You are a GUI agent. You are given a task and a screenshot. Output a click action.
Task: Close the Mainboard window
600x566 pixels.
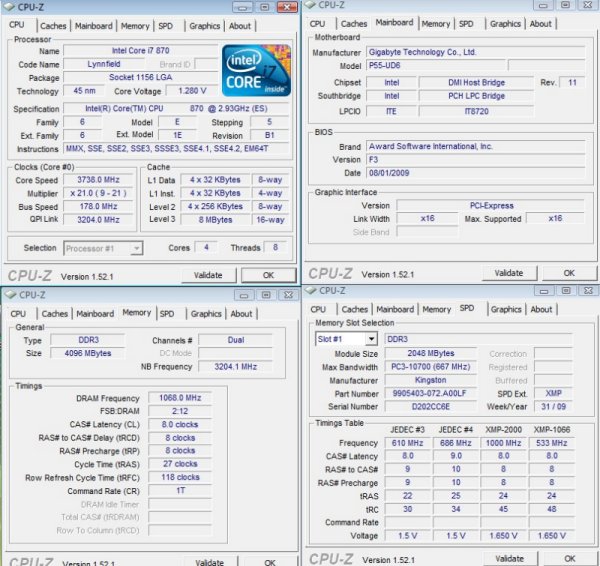(588, 5)
